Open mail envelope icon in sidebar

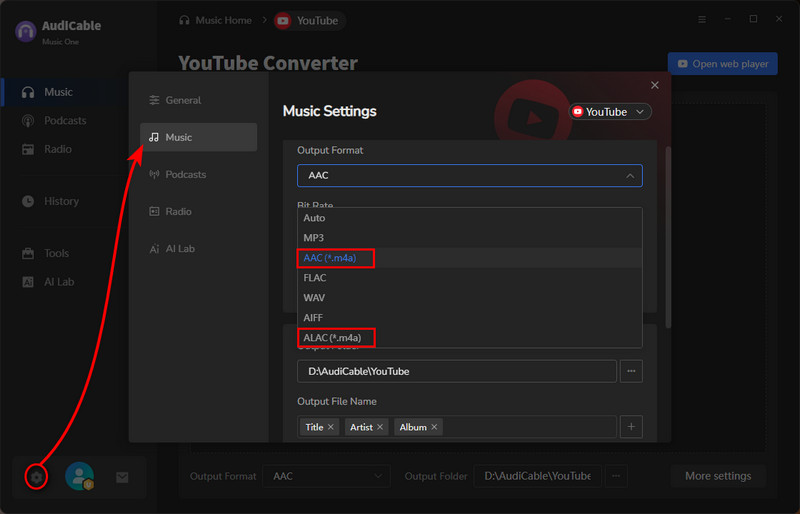[122, 477]
